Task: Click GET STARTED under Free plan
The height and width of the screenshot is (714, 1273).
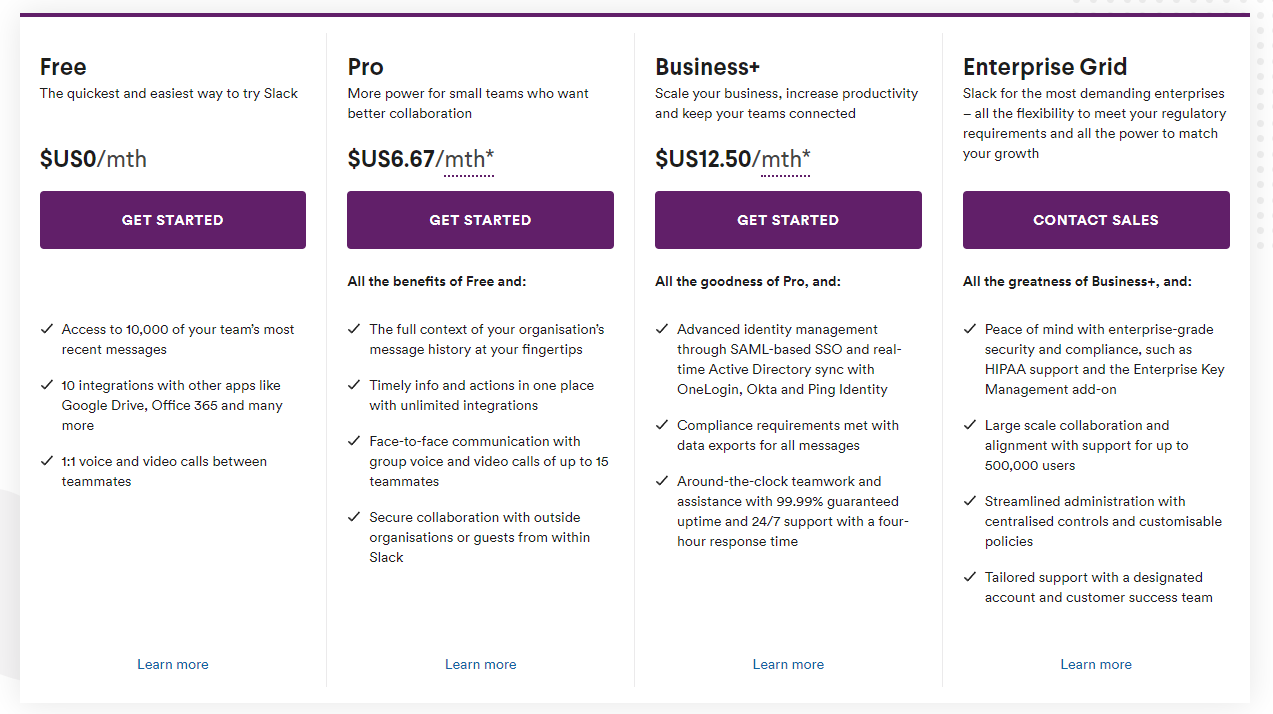Action: point(172,220)
